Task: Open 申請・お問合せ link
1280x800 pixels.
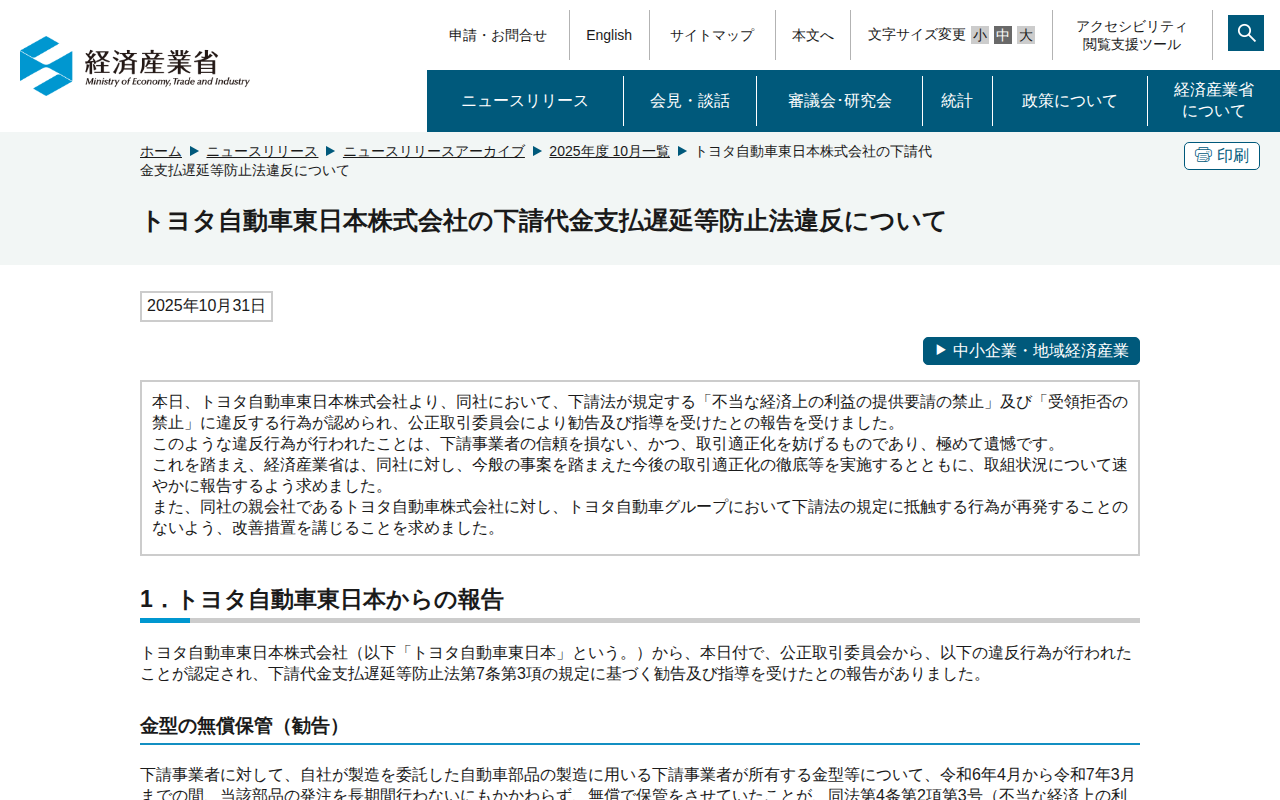Action: click(x=498, y=35)
